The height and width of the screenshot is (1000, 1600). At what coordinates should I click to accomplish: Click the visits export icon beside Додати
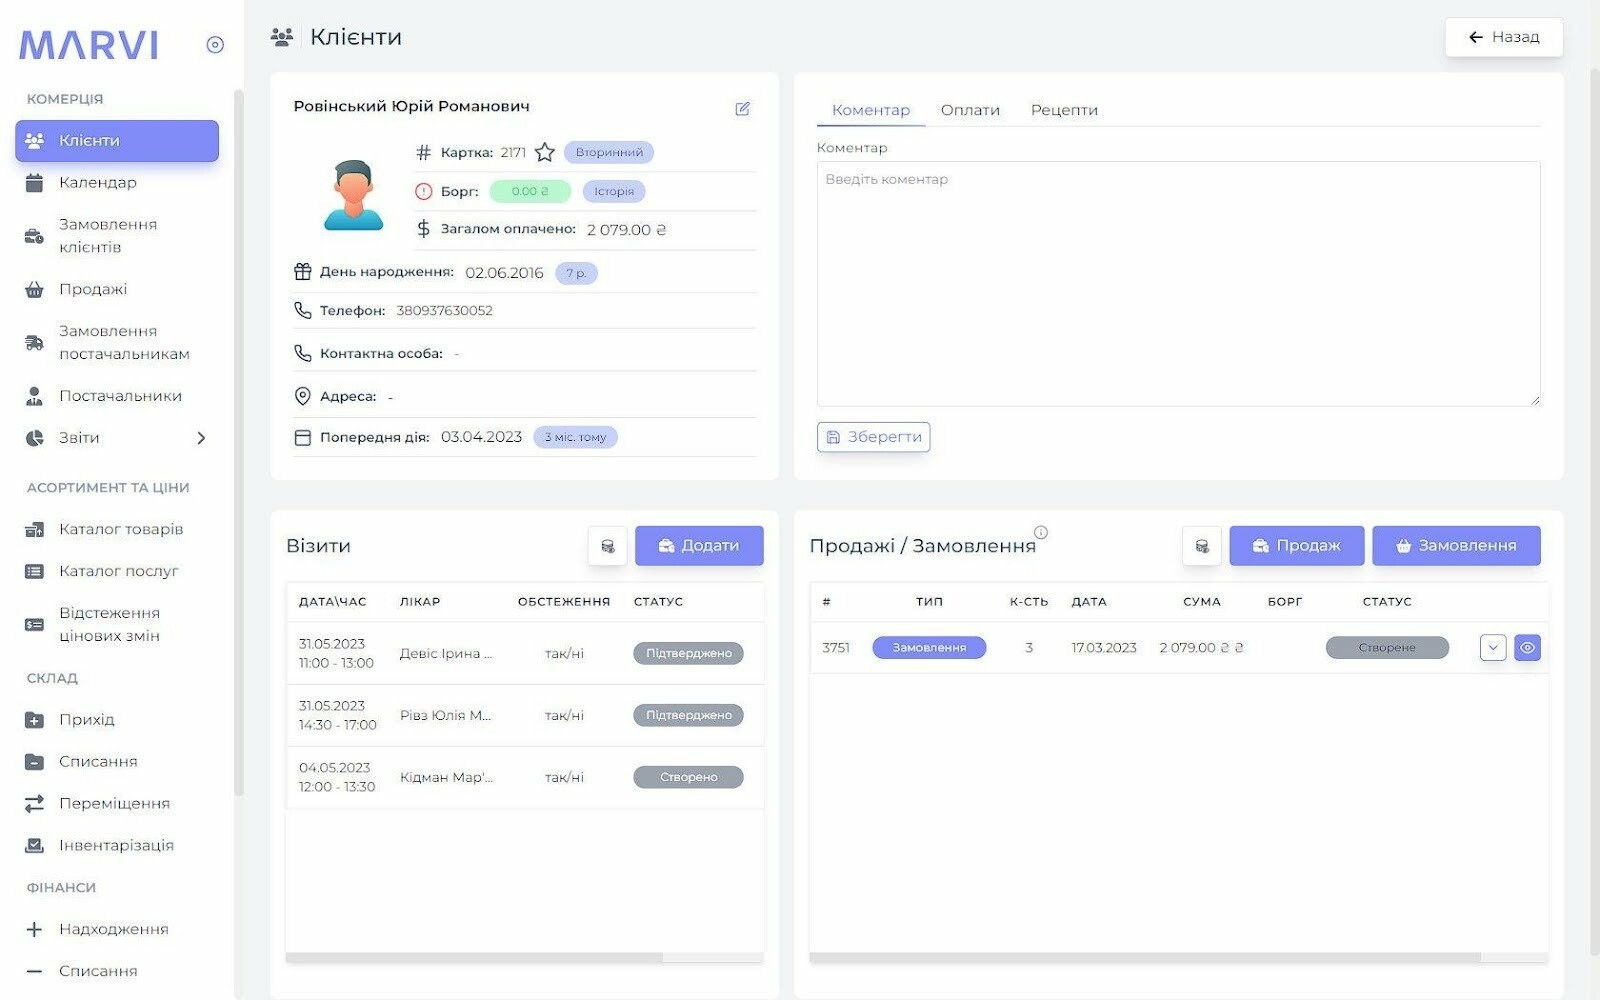pos(607,546)
